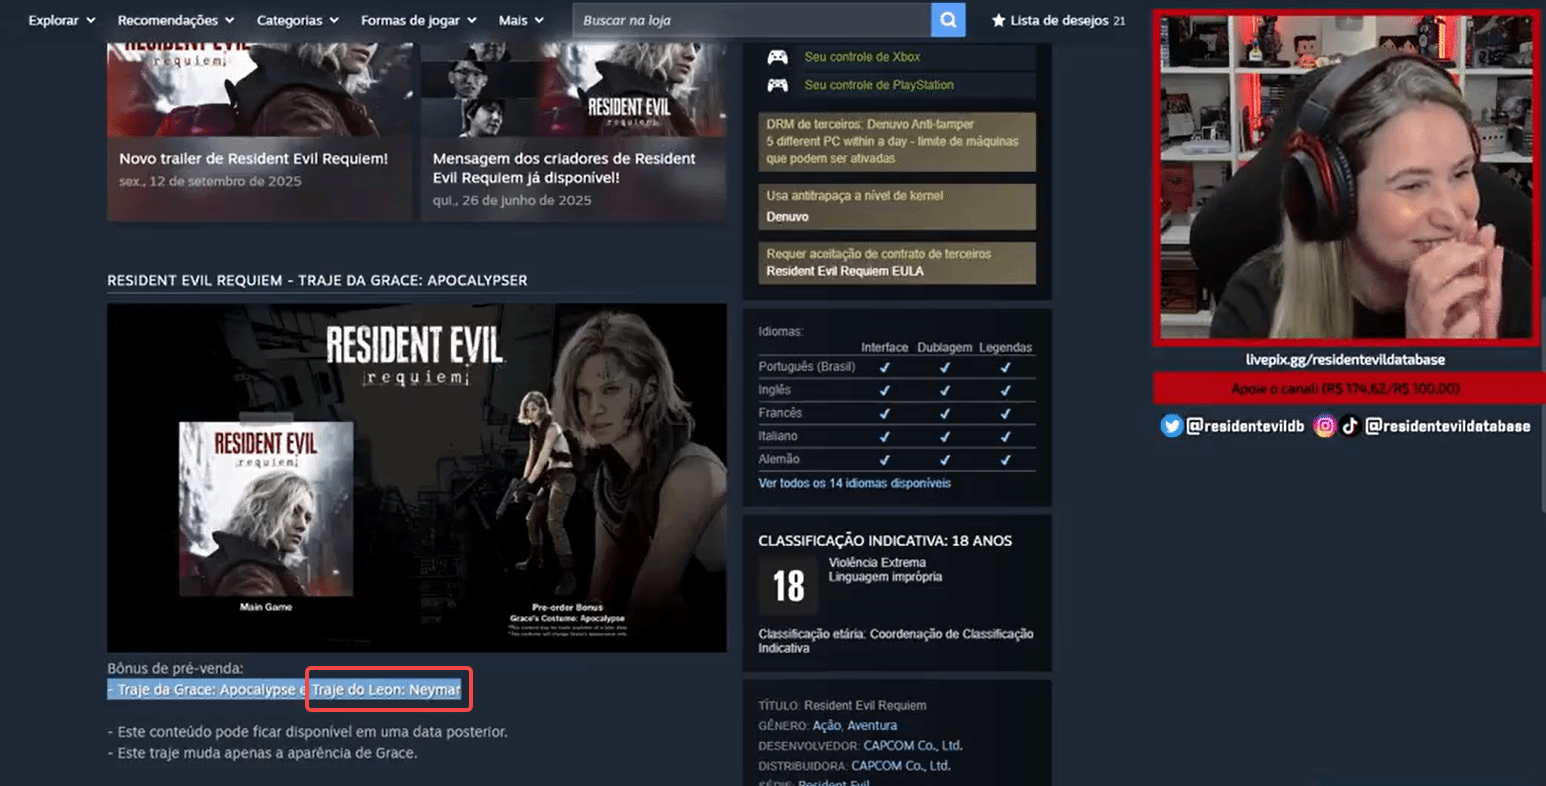Click the wishlist star icon
Viewport: 1546px width, 786px height.
[x=998, y=20]
